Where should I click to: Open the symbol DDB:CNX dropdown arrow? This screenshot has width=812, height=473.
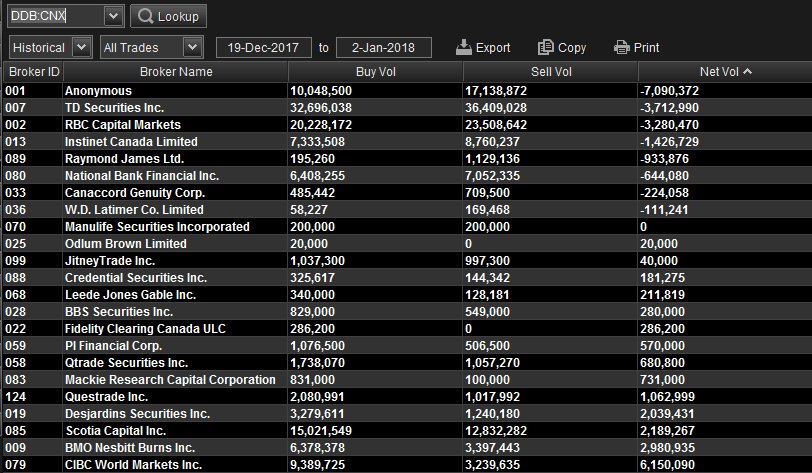(113, 16)
